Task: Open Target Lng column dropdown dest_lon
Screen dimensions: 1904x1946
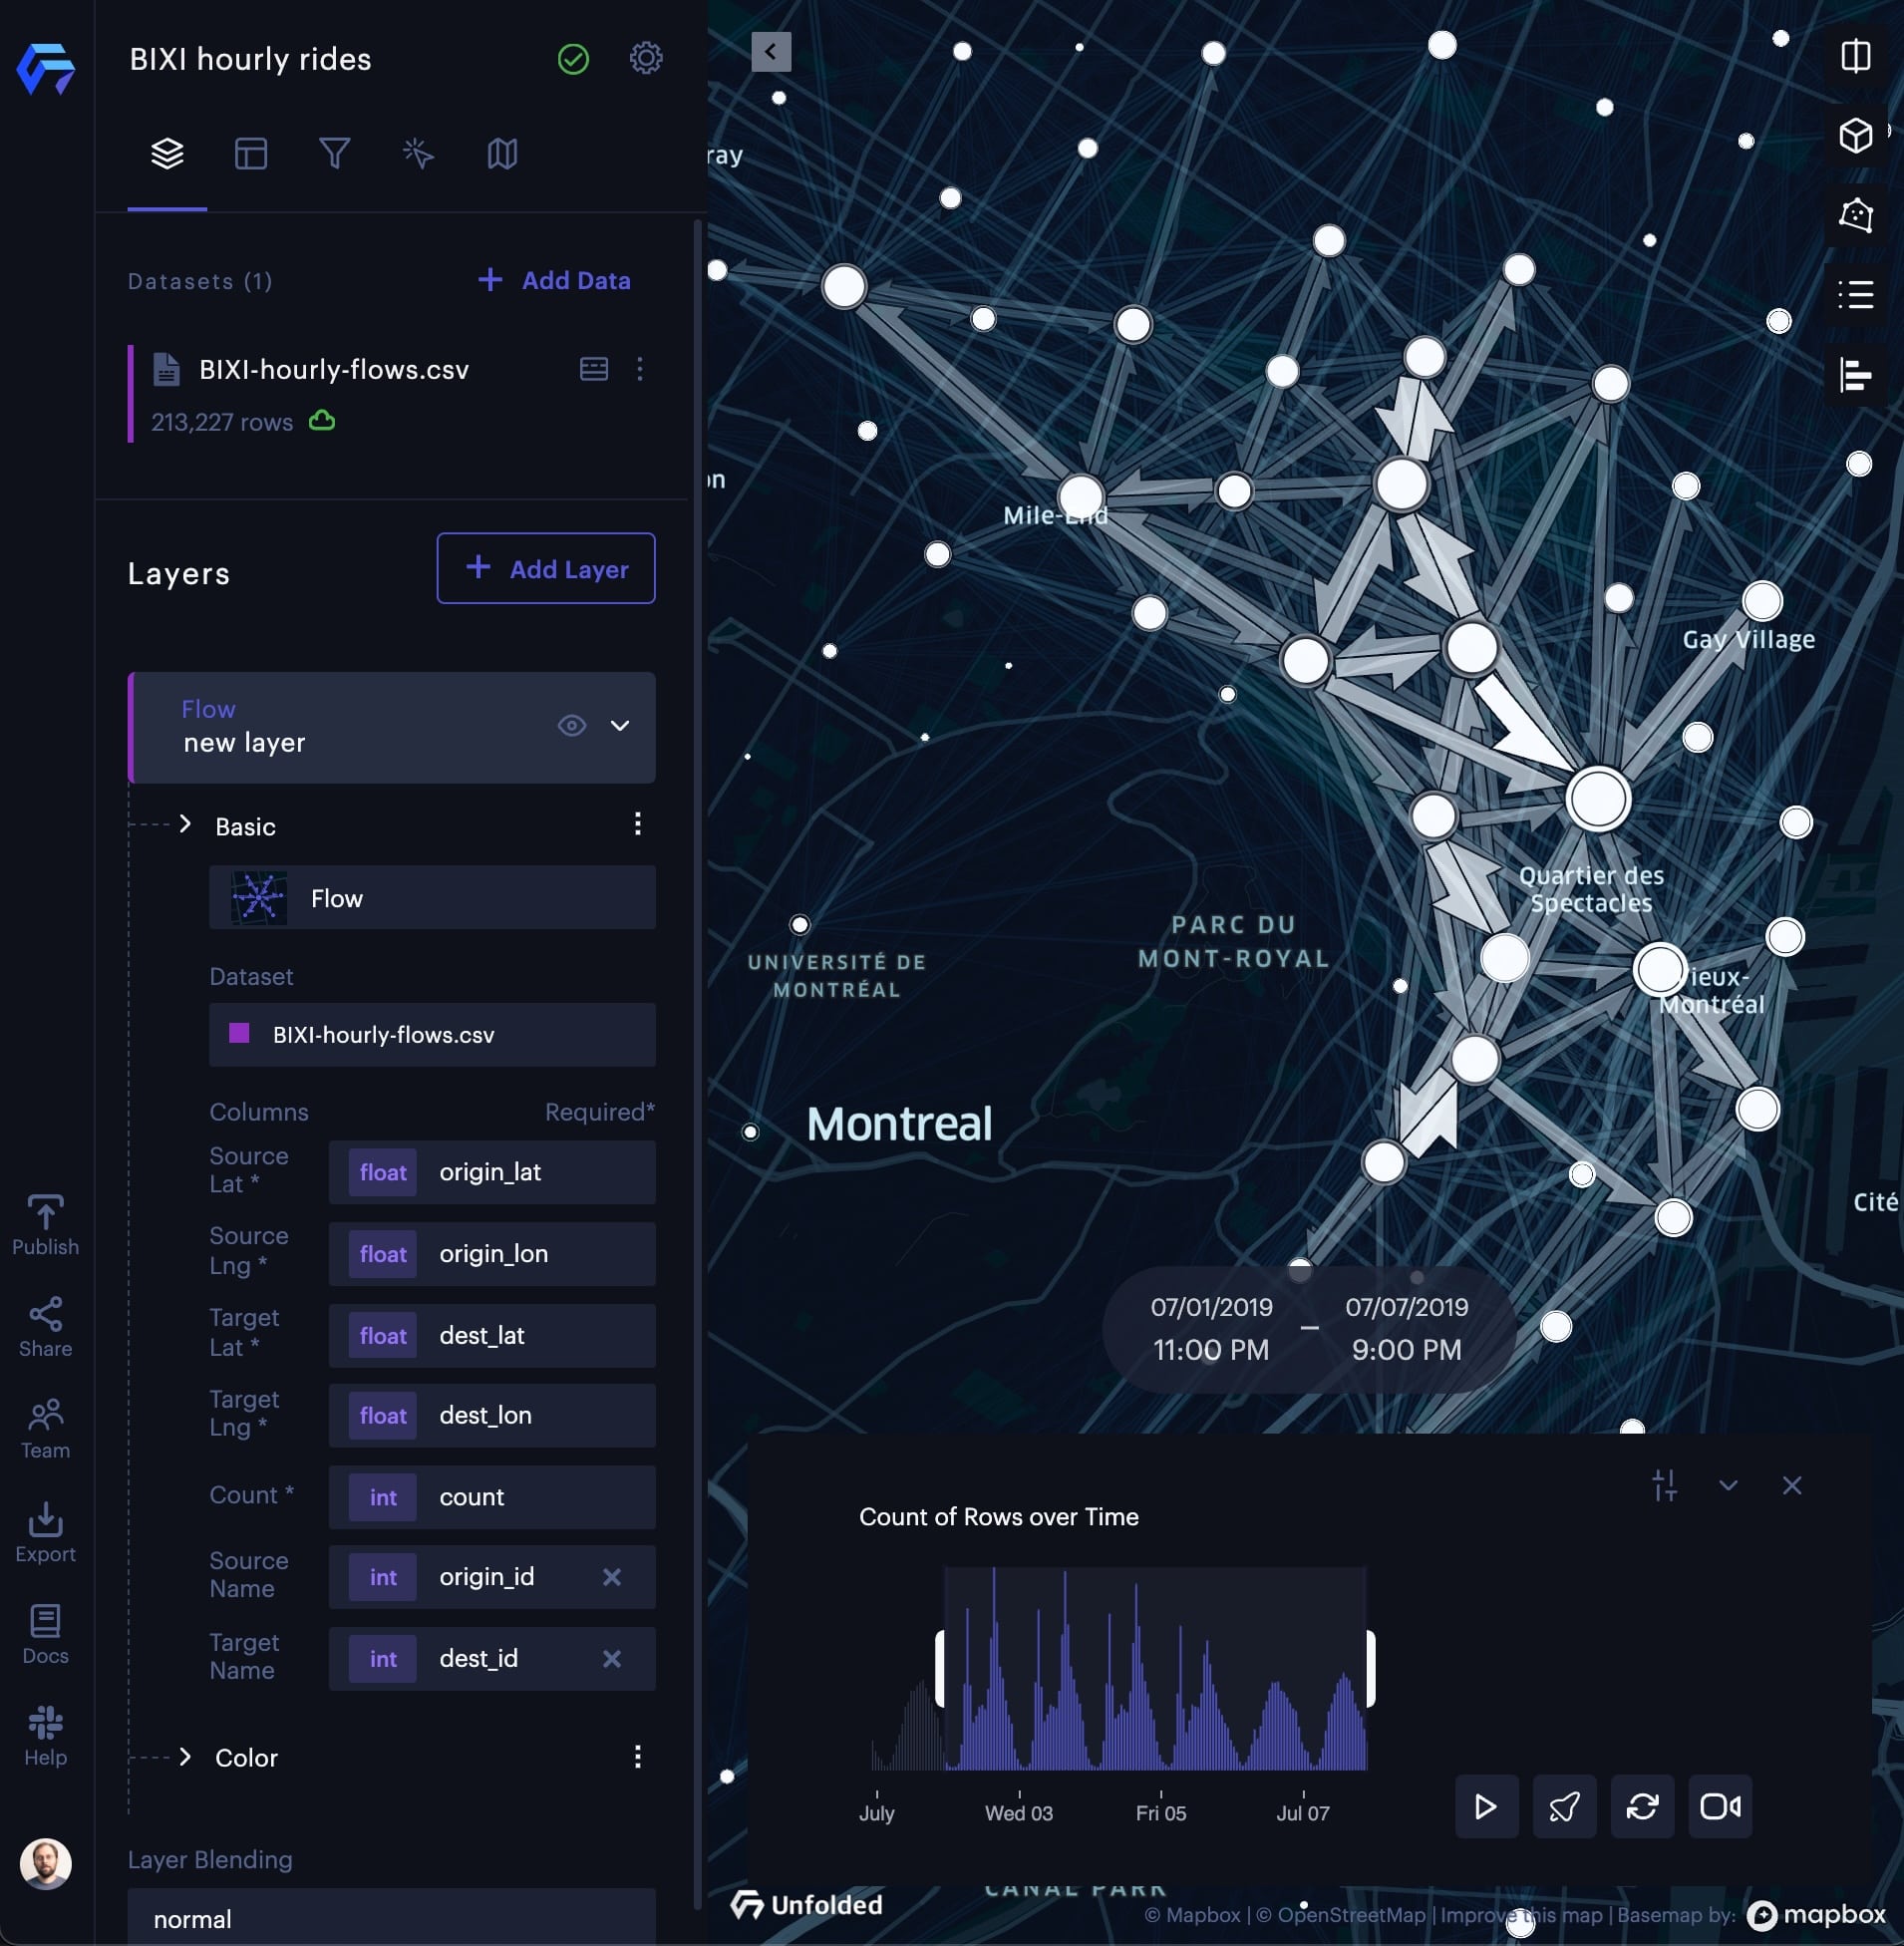Action: tap(492, 1415)
